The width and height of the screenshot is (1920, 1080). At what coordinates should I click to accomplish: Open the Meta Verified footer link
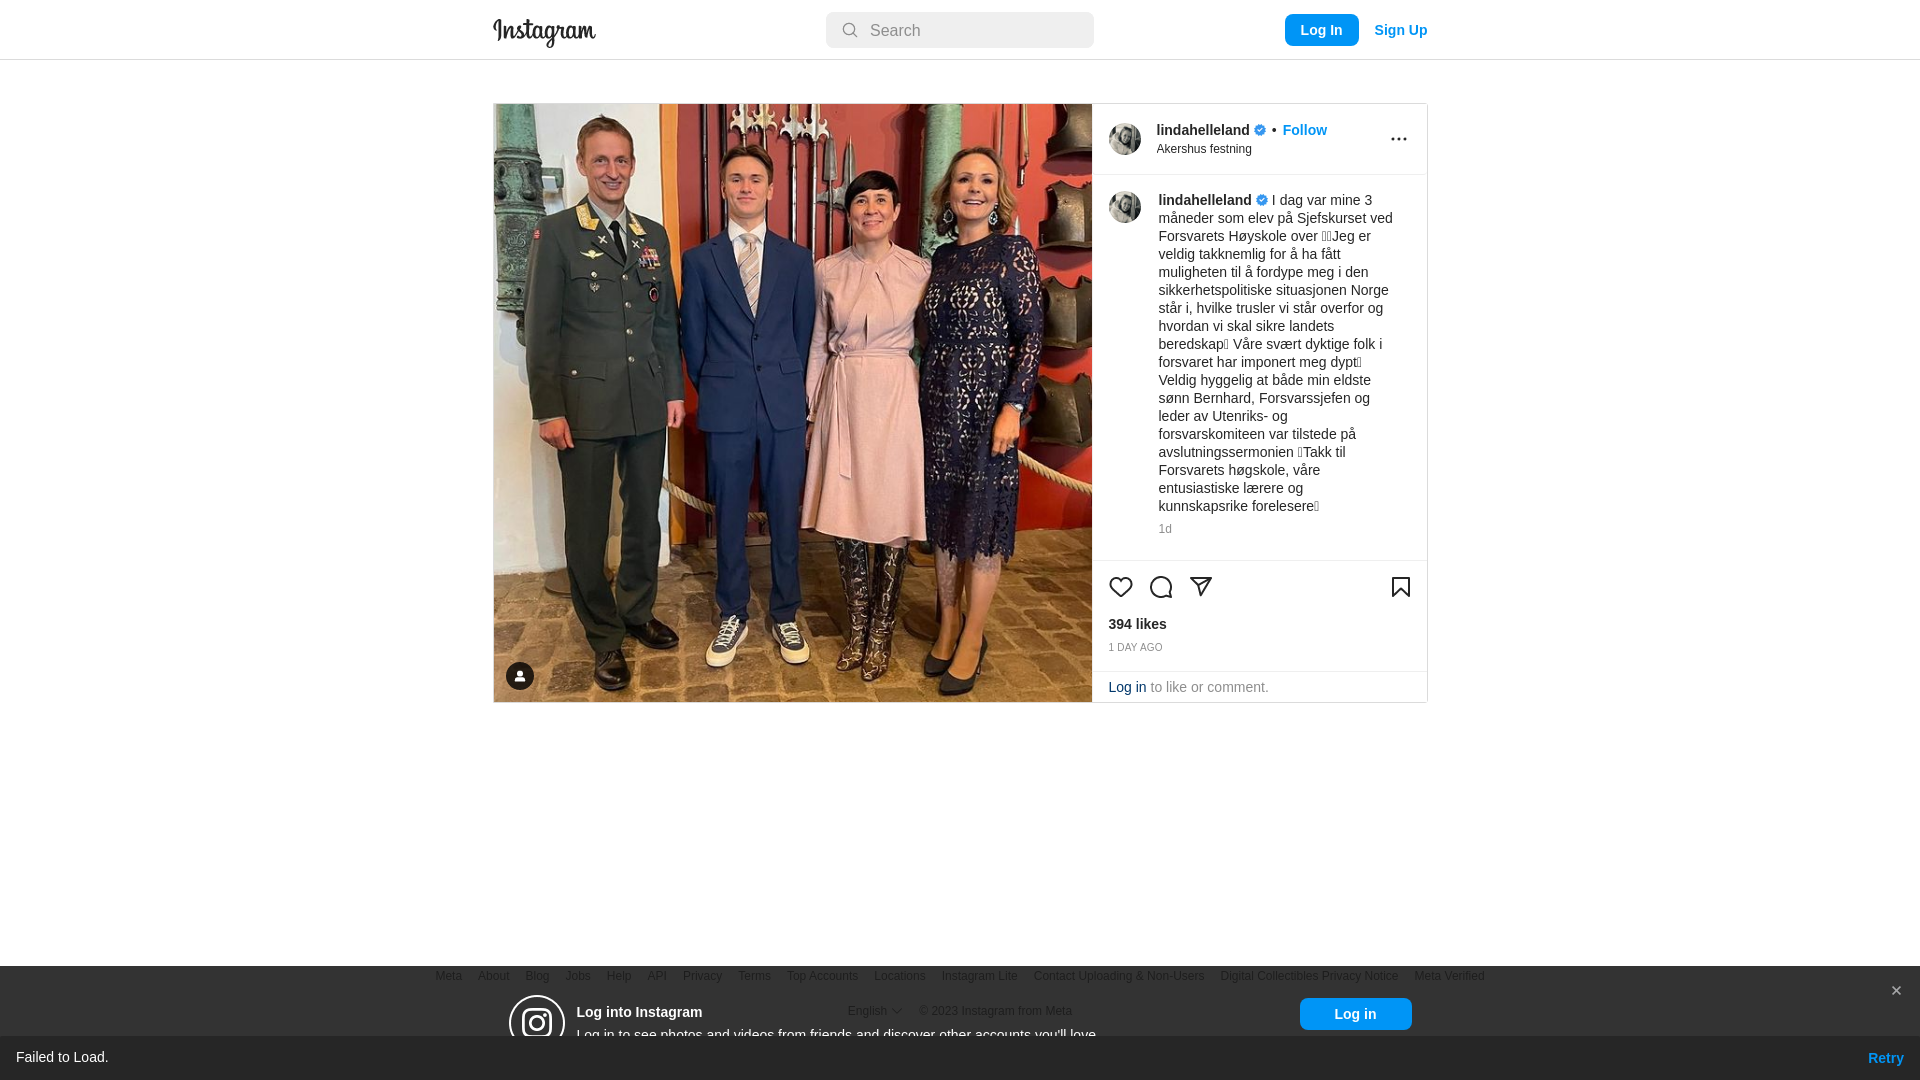(1448, 976)
